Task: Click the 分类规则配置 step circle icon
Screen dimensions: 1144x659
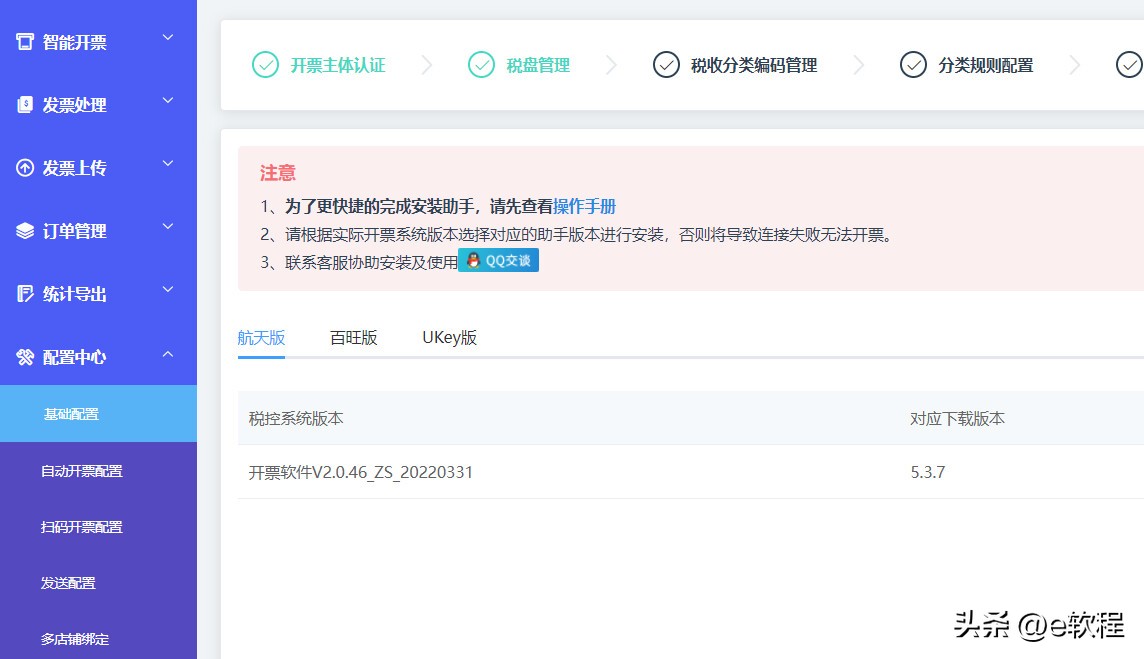Action: (x=913, y=64)
